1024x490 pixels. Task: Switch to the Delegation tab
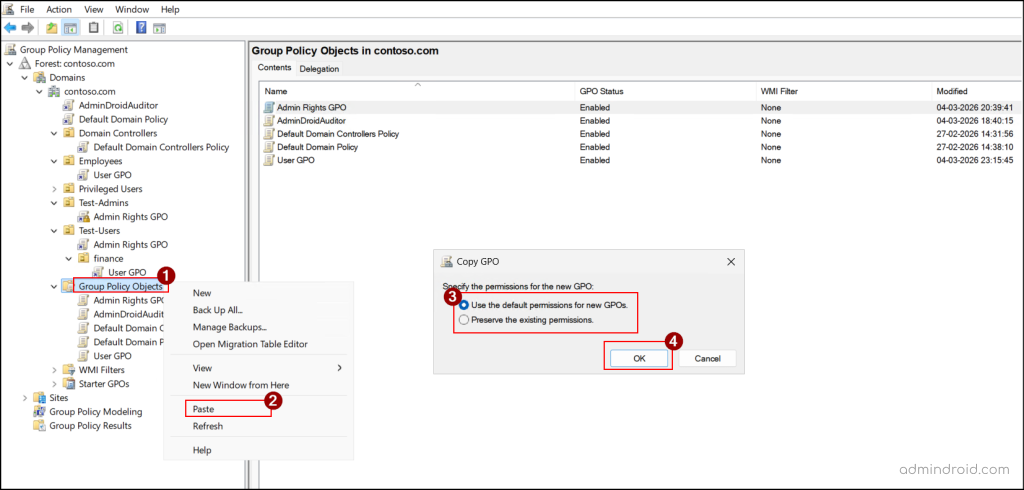pyautogui.click(x=319, y=69)
